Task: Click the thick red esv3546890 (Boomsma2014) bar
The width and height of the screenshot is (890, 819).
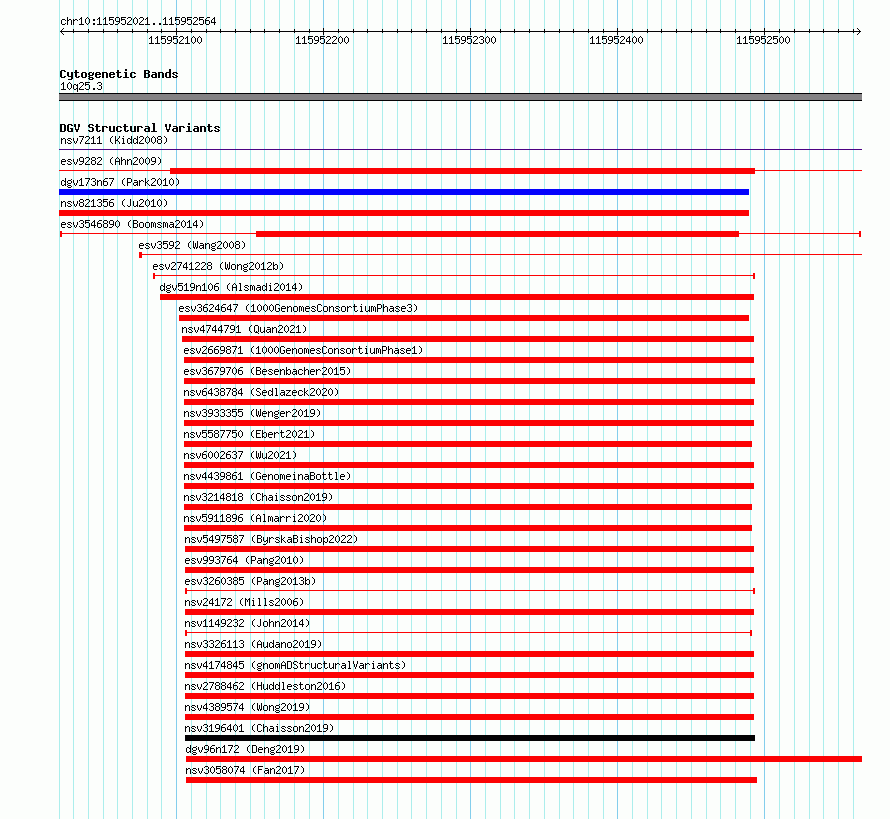Action: coord(498,234)
